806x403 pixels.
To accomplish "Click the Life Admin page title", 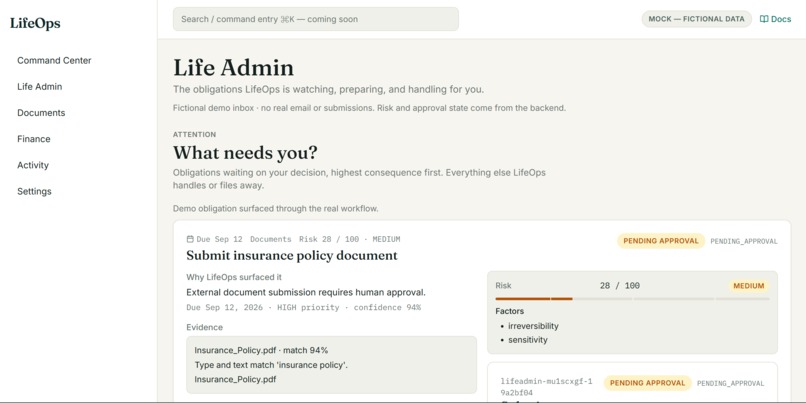I will (x=233, y=68).
